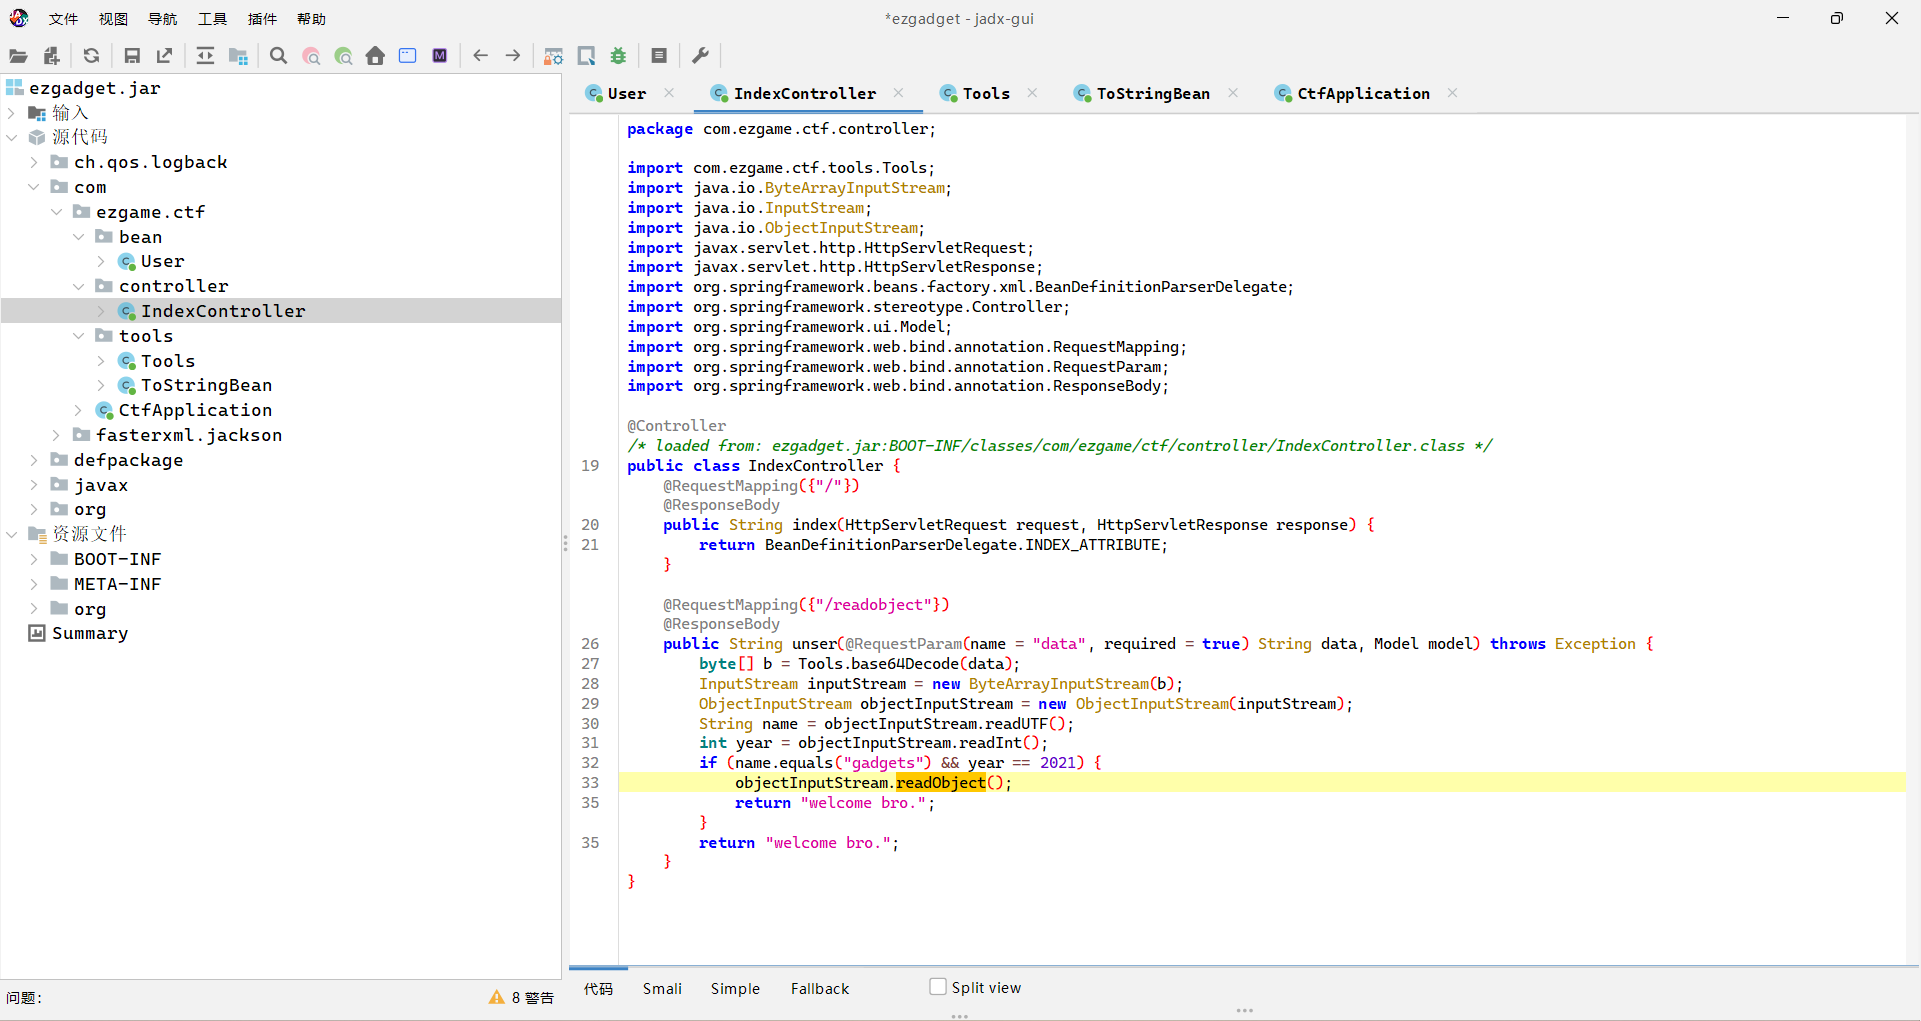This screenshot has height=1021, width=1921.
Task: Expand the BOOT-INF folder
Action: (34, 559)
